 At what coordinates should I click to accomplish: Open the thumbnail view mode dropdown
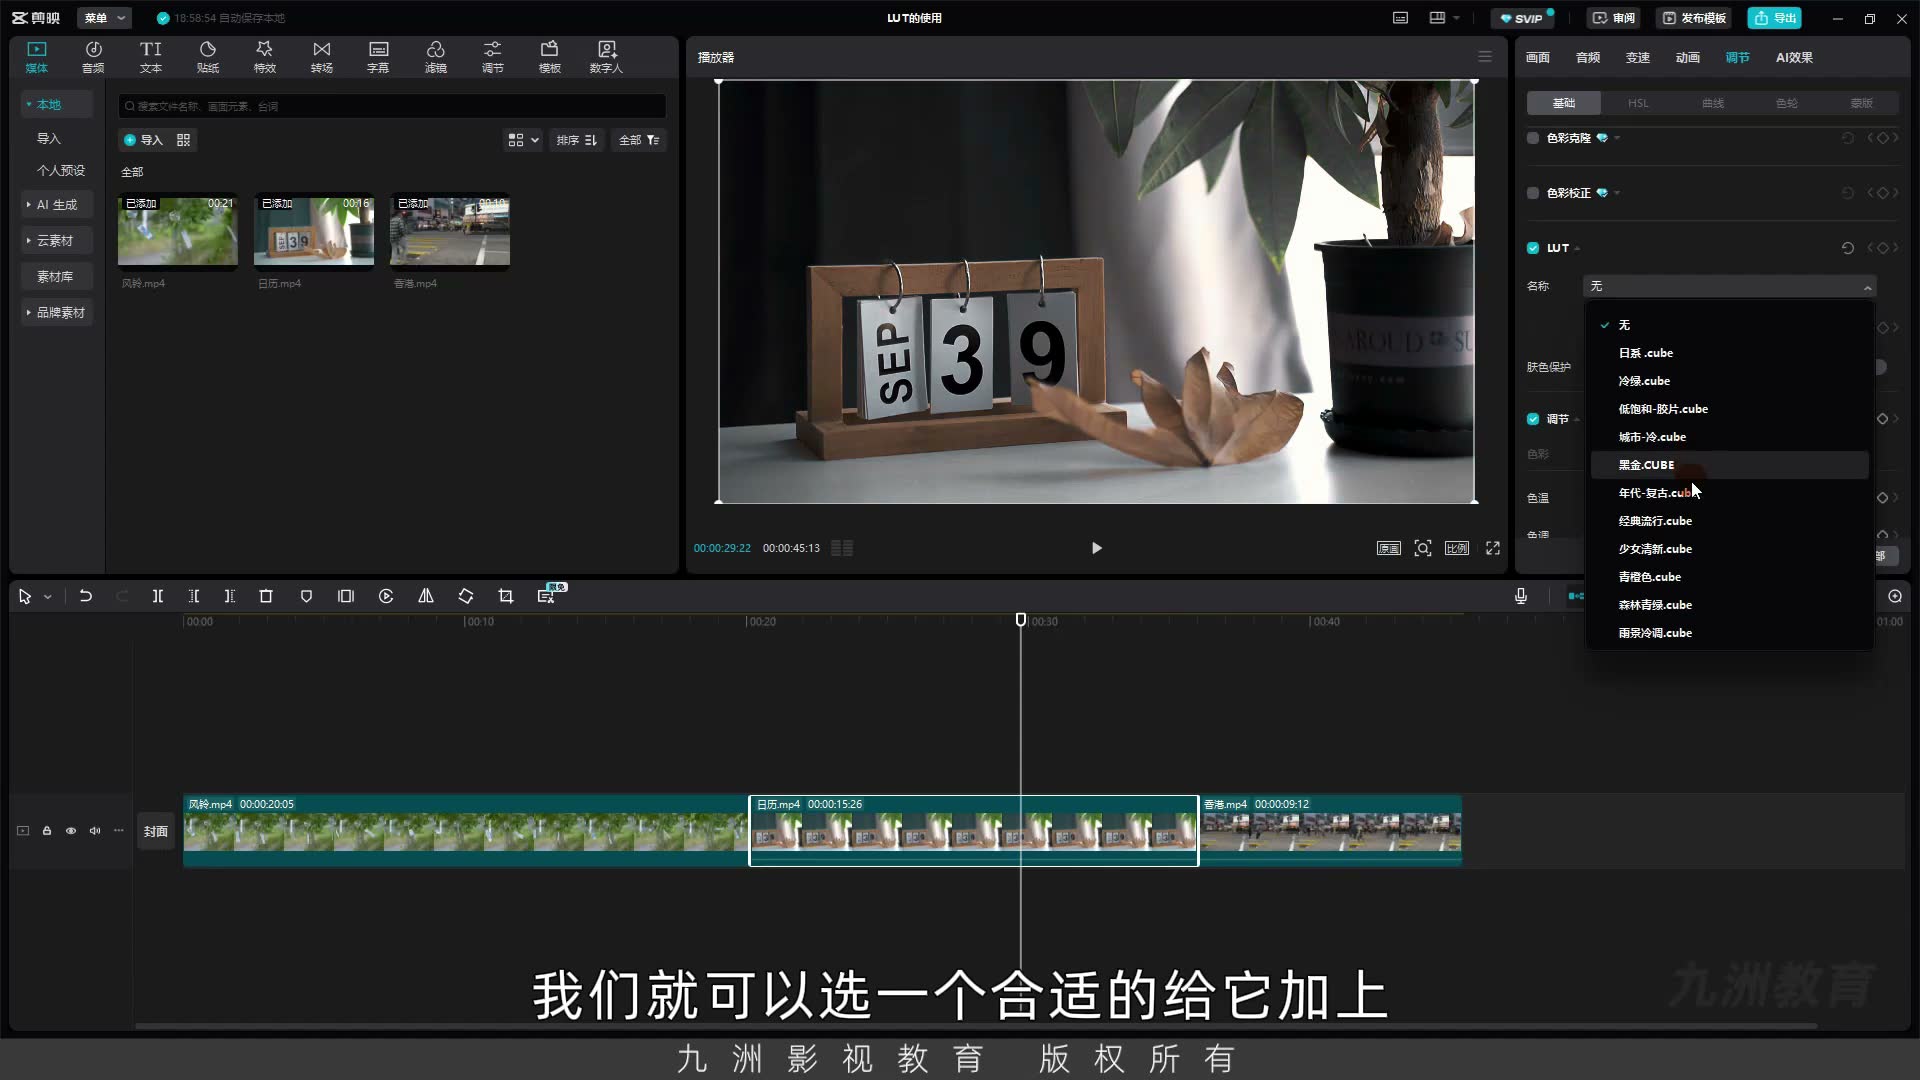click(523, 140)
